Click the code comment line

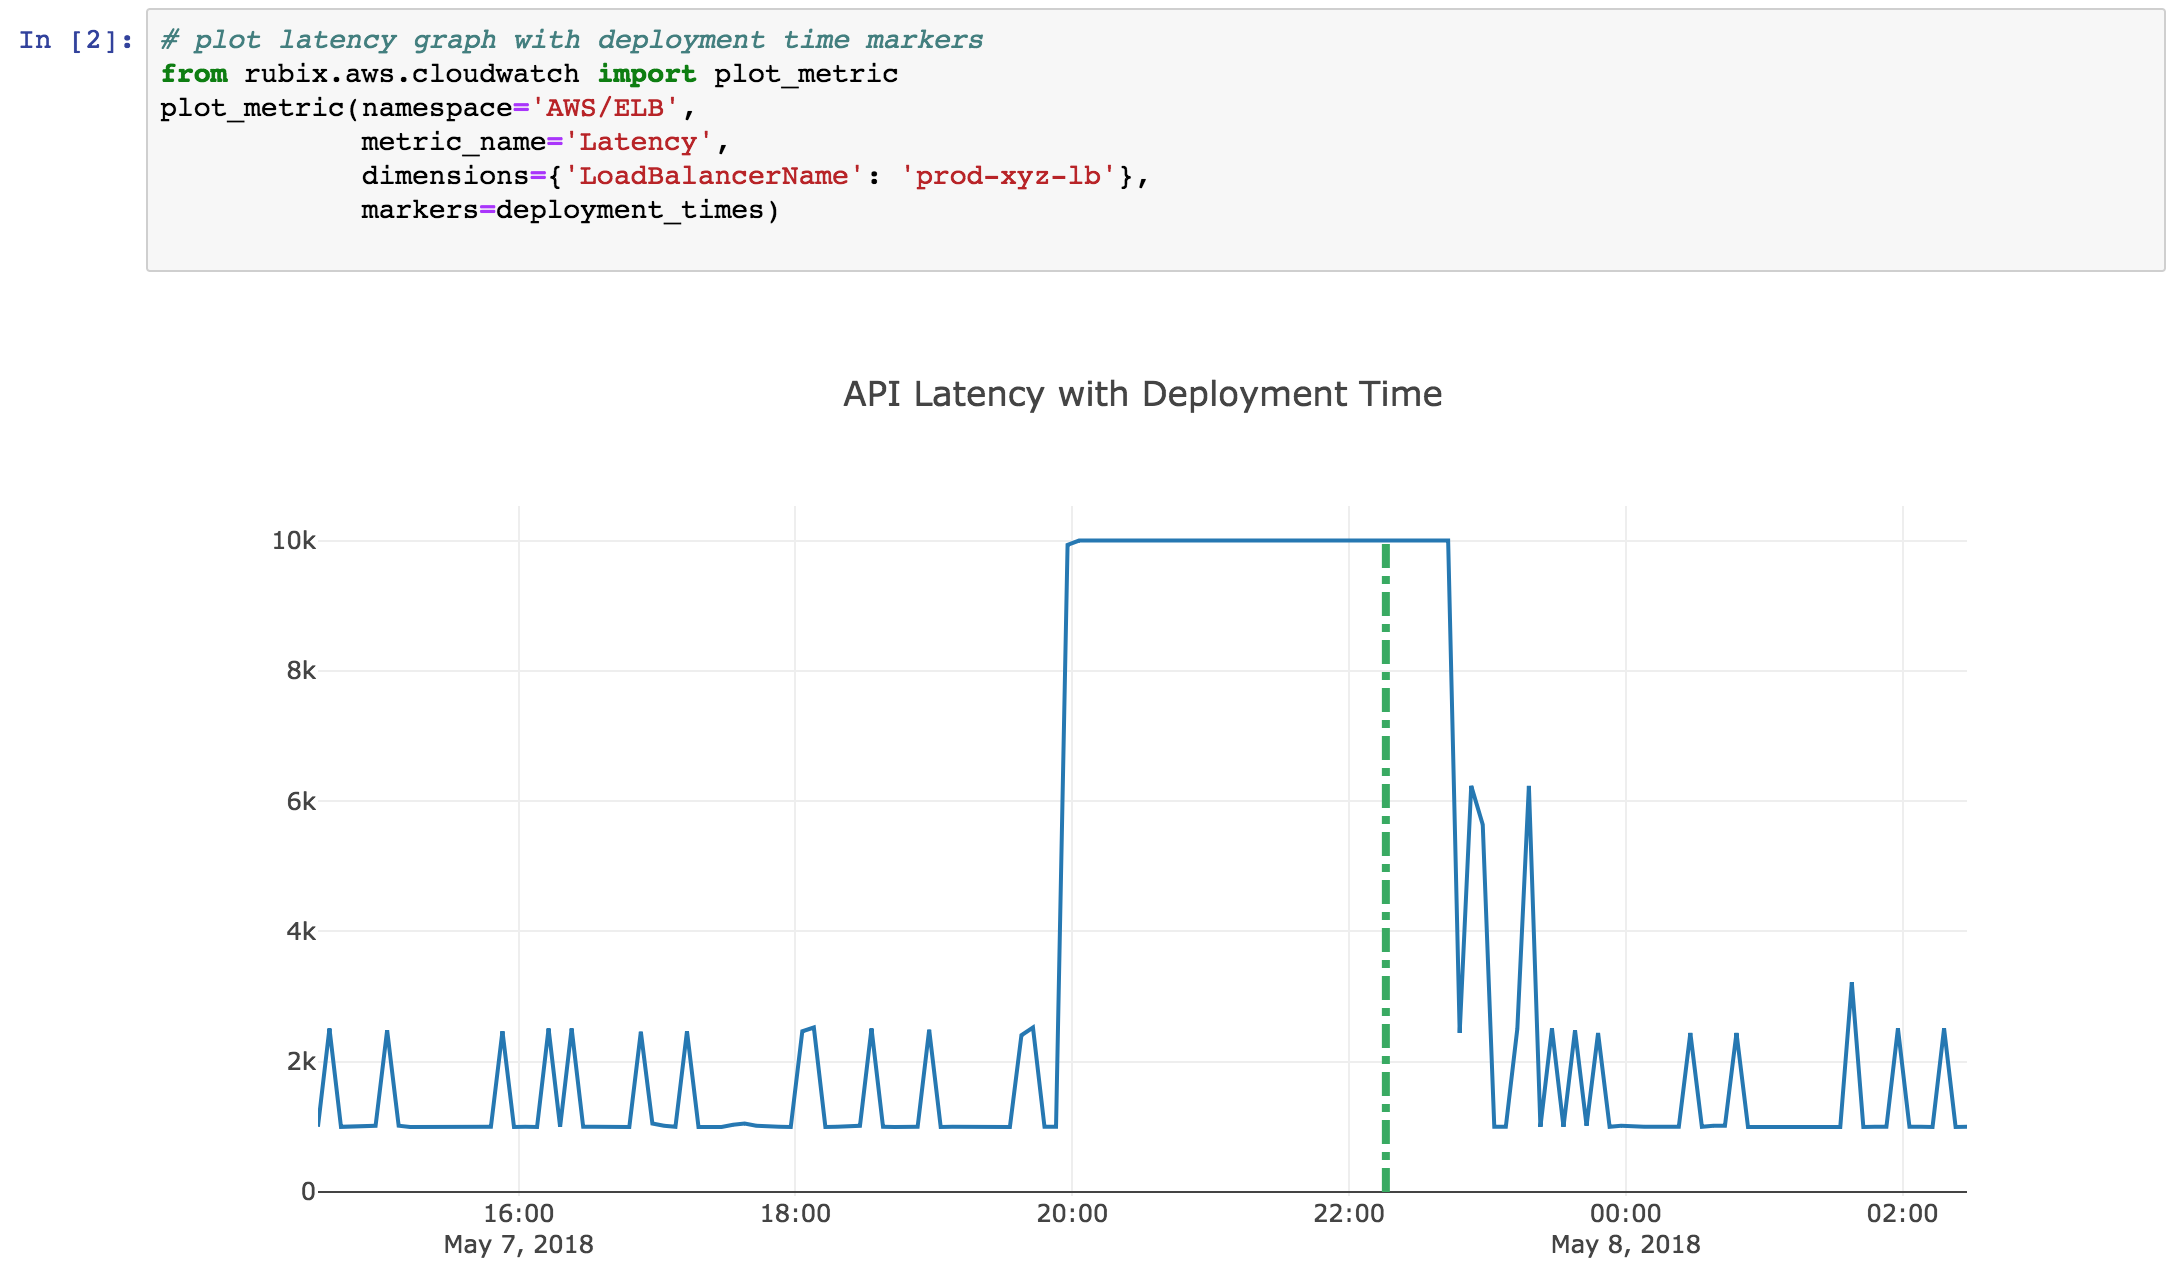571,40
